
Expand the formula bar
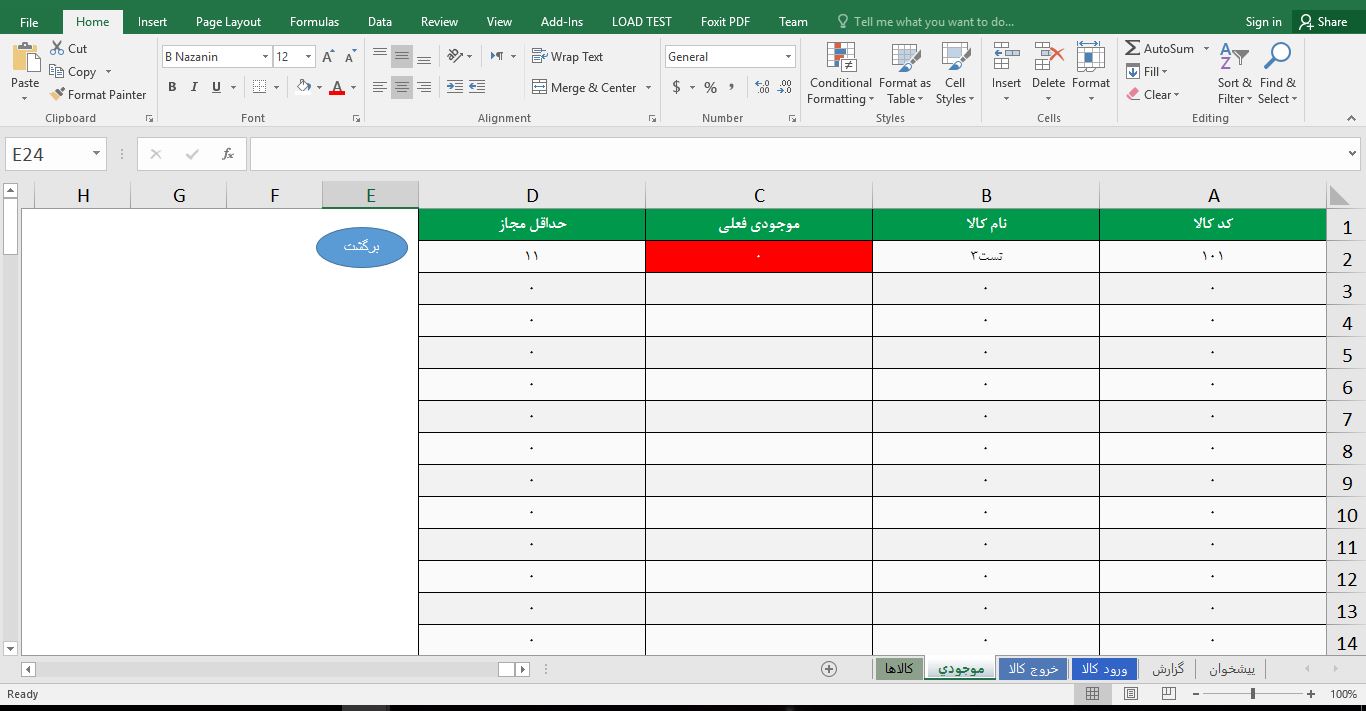click(1353, 154)
